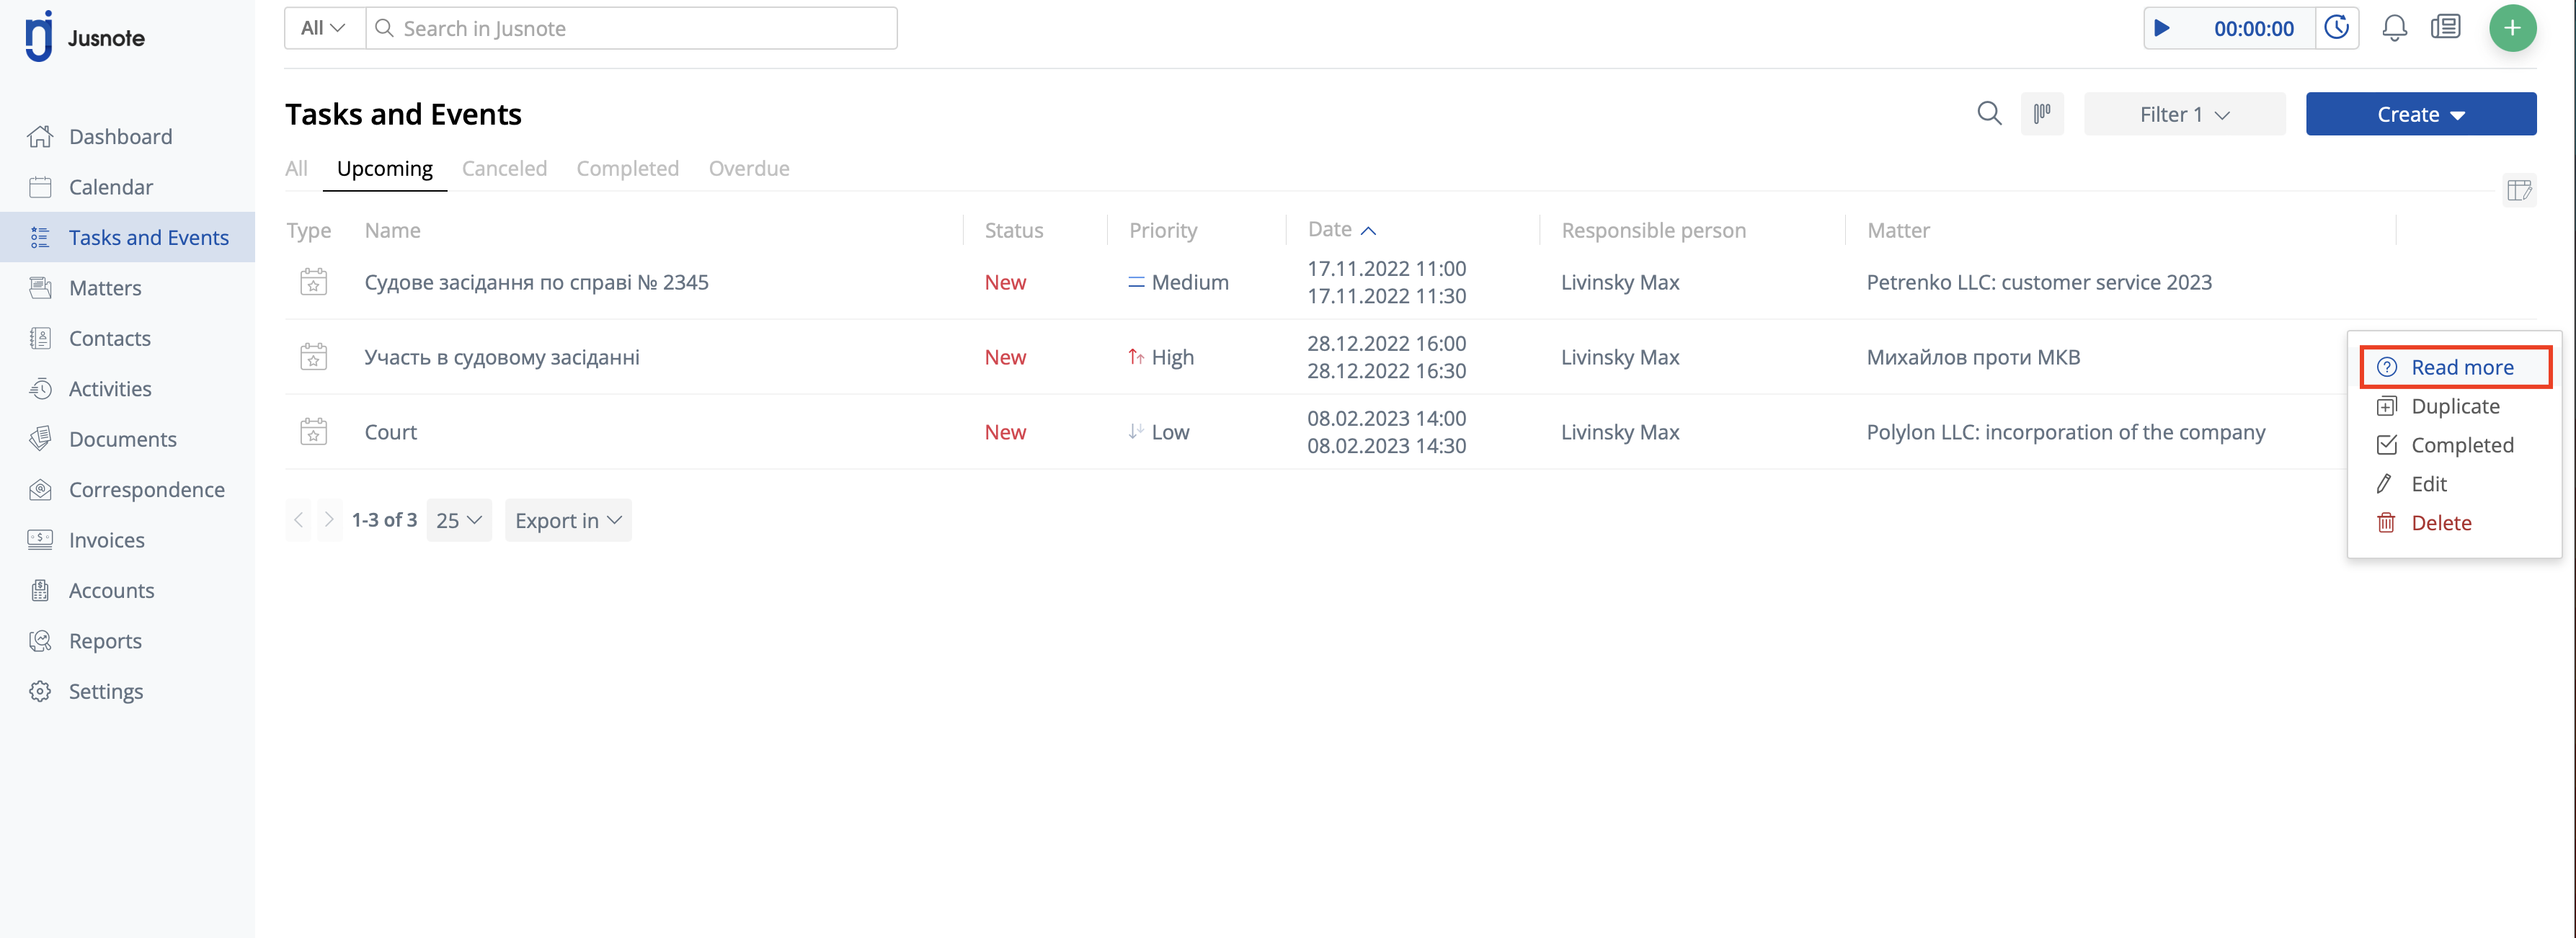This screenshot has width=2576, height=938.
Task: Open Correspondence section
Action: 146,489
